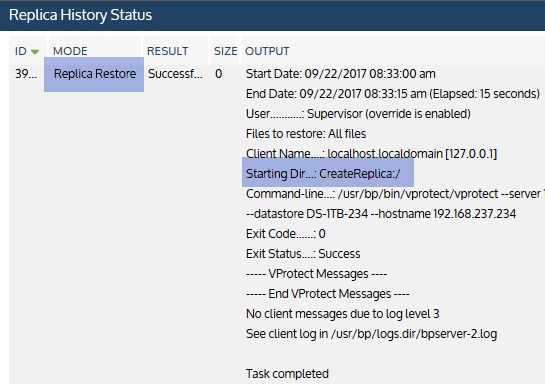Click the OUTPUT column header

267,51
